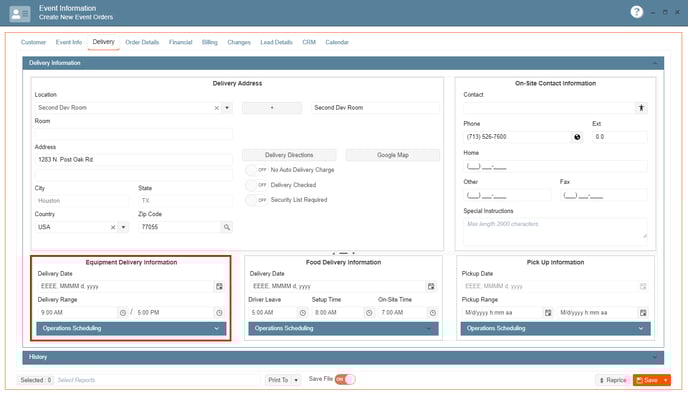Open clock picker for Setup Time
The width and height of the screenshot is (688, 396).
(x=369, y=313)
